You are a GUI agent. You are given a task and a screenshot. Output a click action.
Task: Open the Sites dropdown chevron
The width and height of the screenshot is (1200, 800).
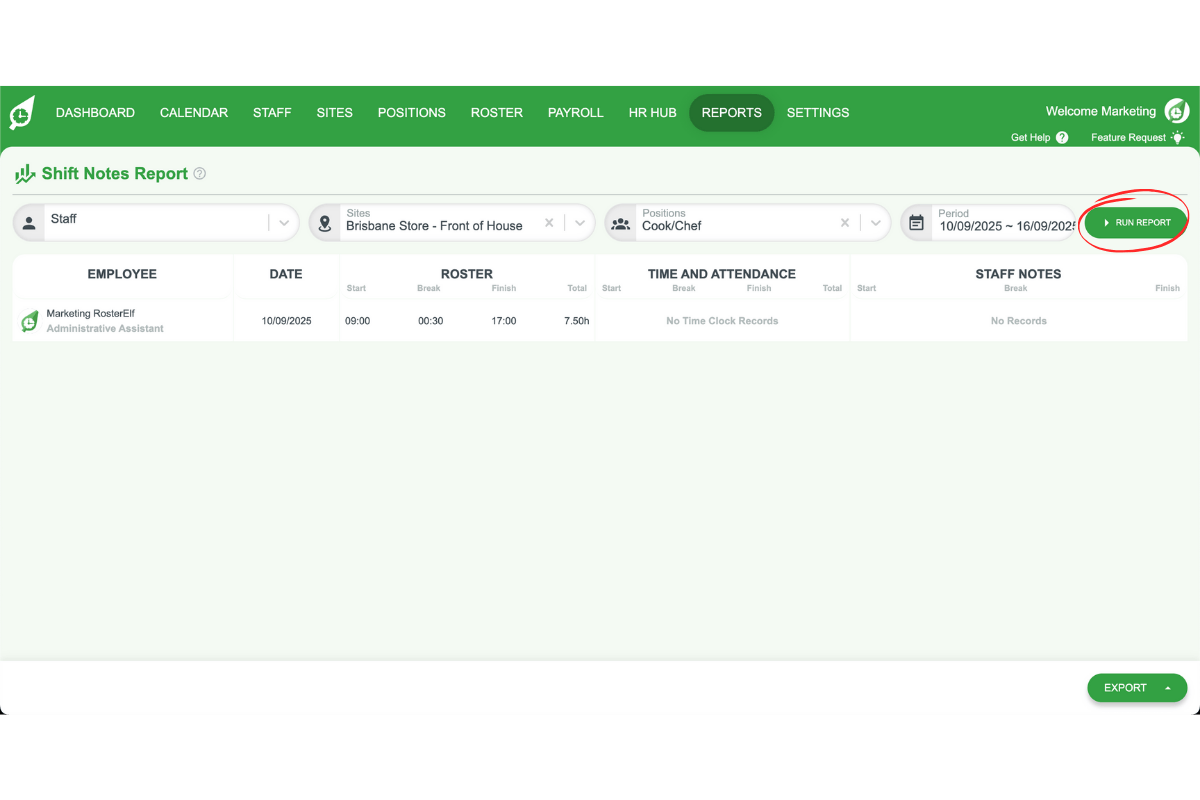pos(579,222)
